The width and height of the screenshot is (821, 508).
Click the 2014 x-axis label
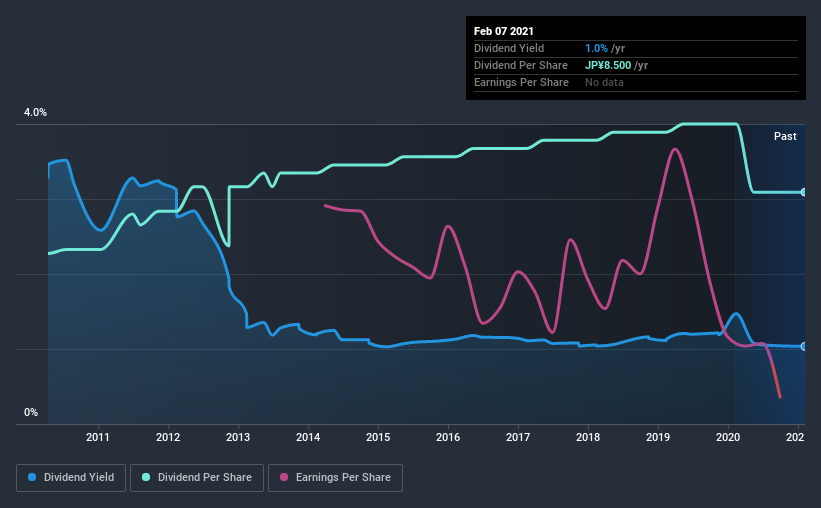[308, 437]
